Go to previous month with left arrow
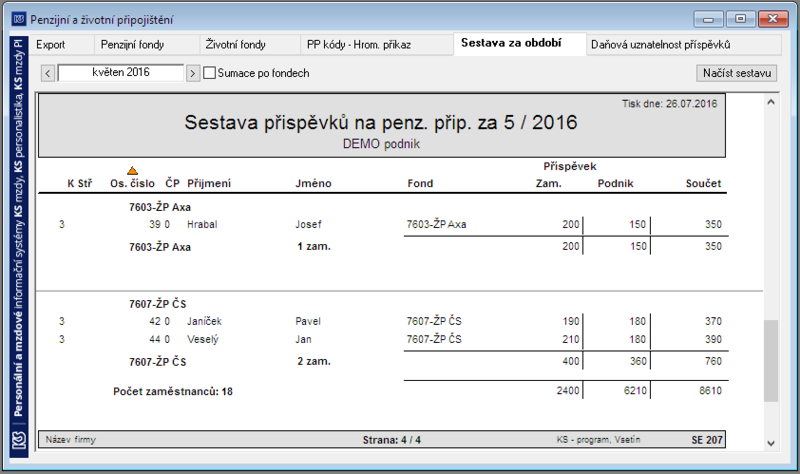Screen dimensions: 800x474 tap(47, 73)
